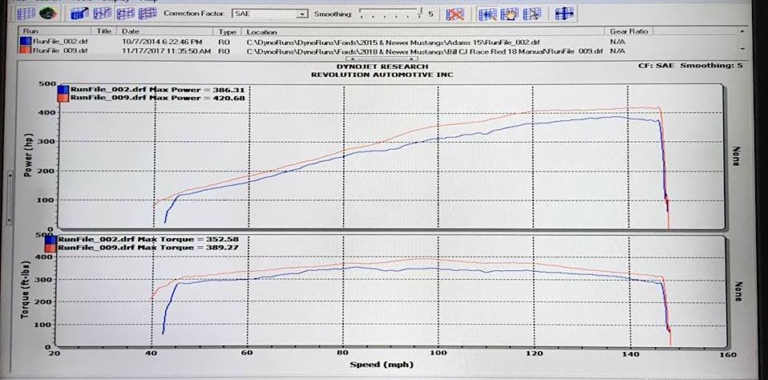Click the blue crosshair move icon

click(564, 14)
